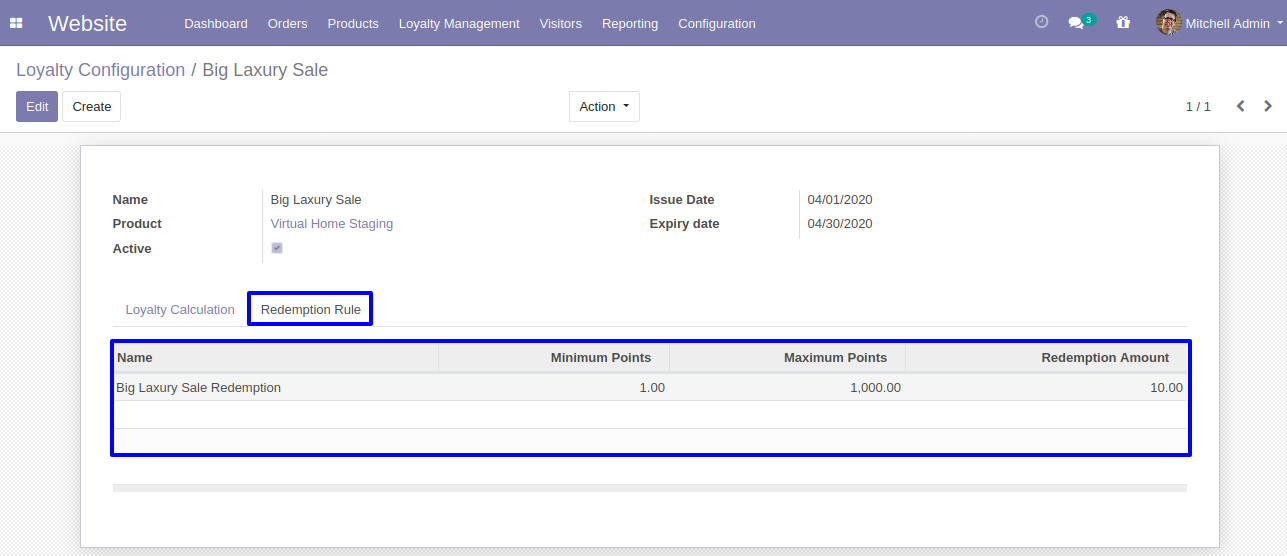Click the Edit button
This screenshot has height=556, width=1287.
(37, 106)
